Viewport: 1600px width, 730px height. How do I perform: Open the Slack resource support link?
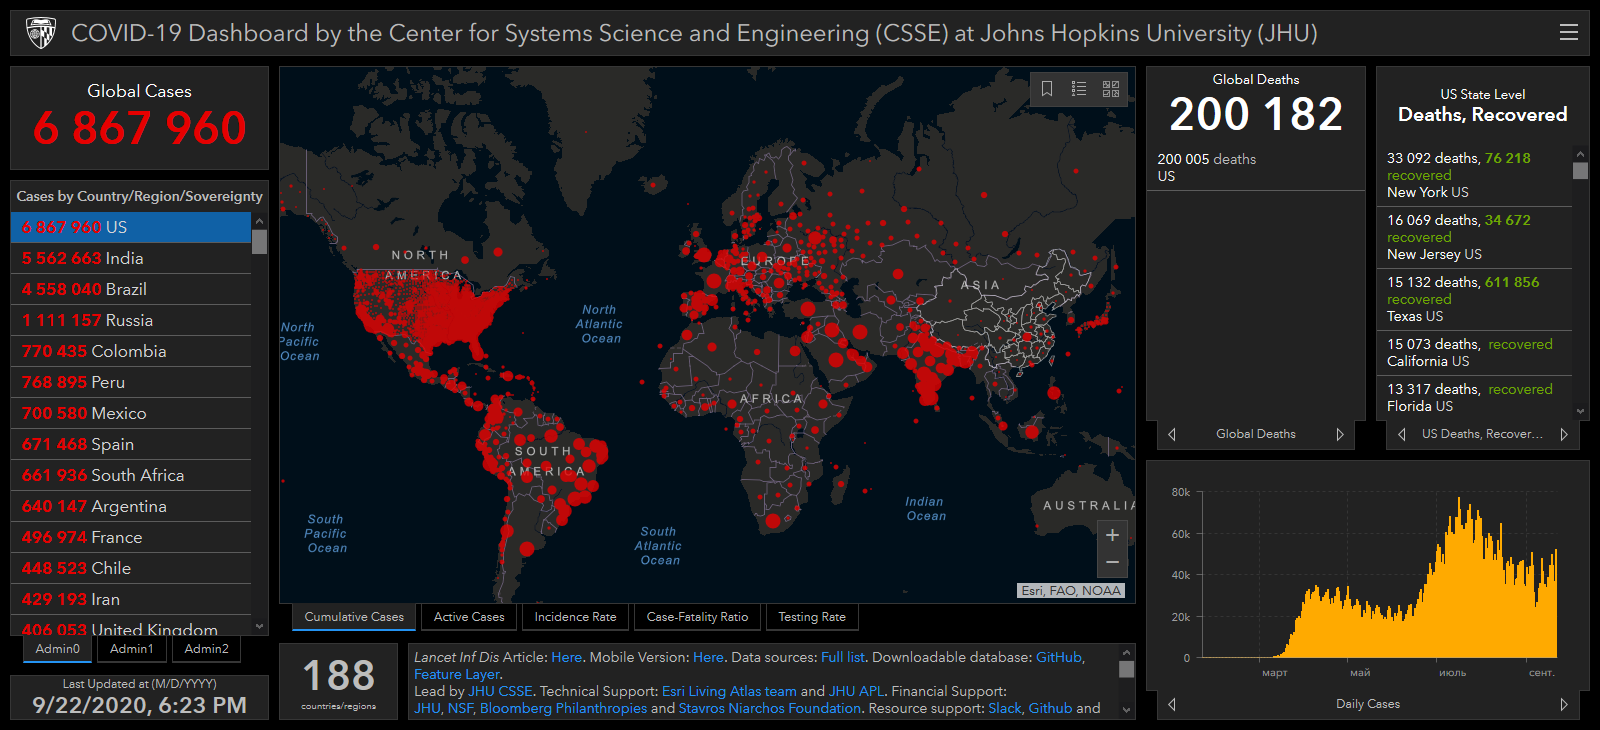point(1005,708)
